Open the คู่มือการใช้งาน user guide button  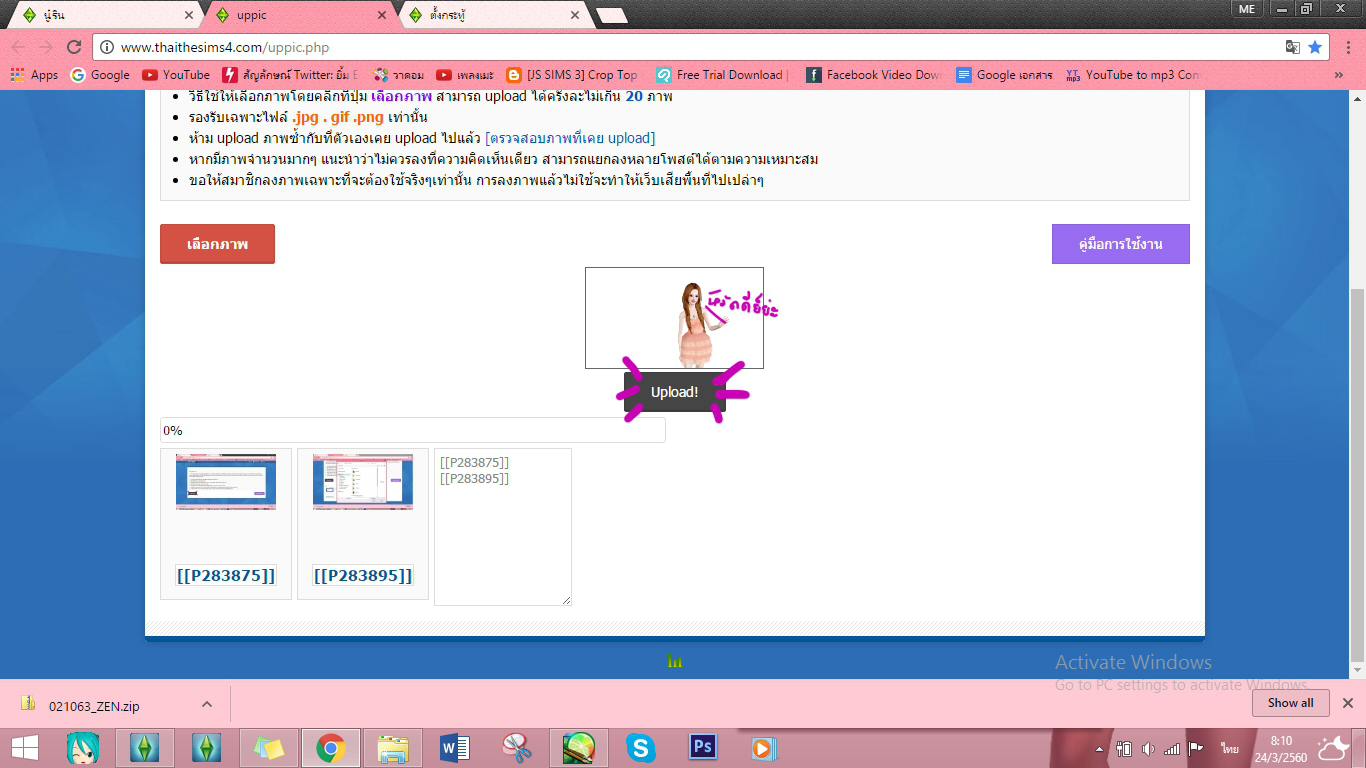pyautogui.click(x=1121, y=244)
